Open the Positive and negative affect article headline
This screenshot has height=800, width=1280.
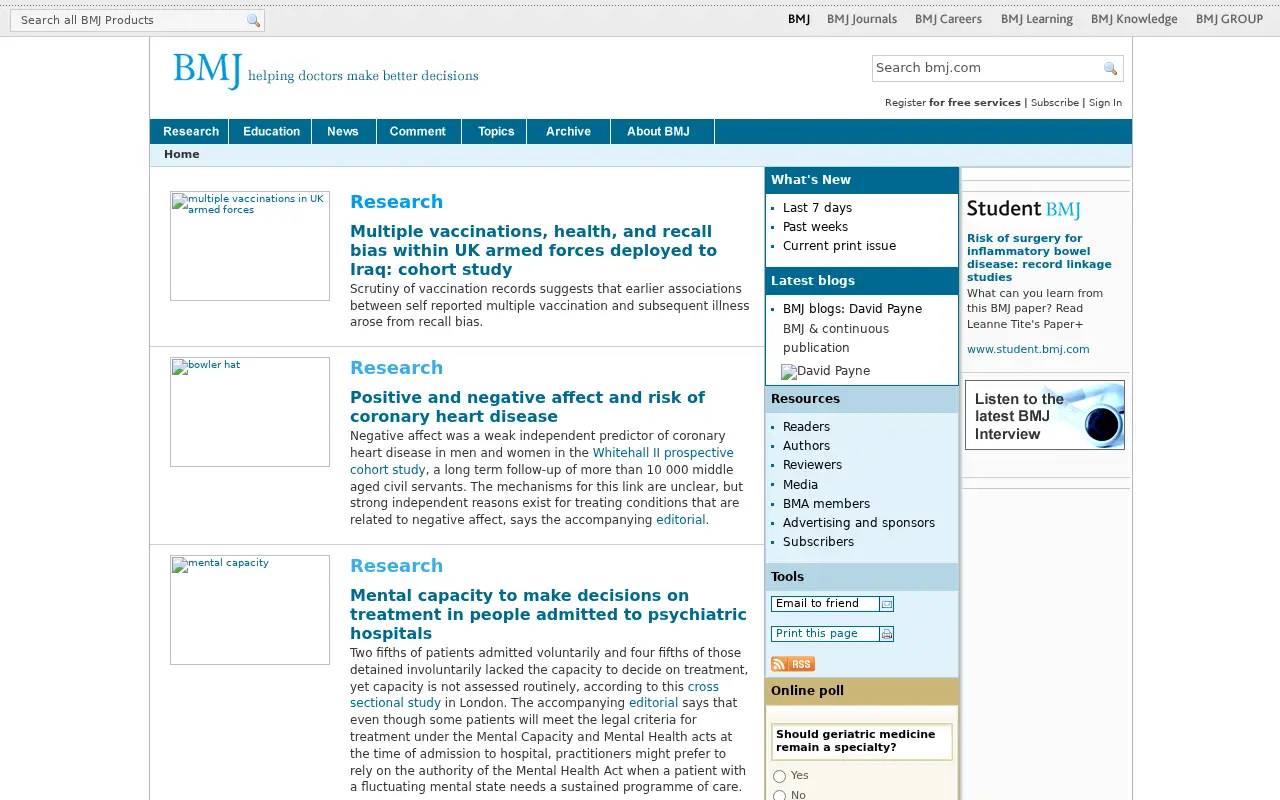[x=527, y=407]
